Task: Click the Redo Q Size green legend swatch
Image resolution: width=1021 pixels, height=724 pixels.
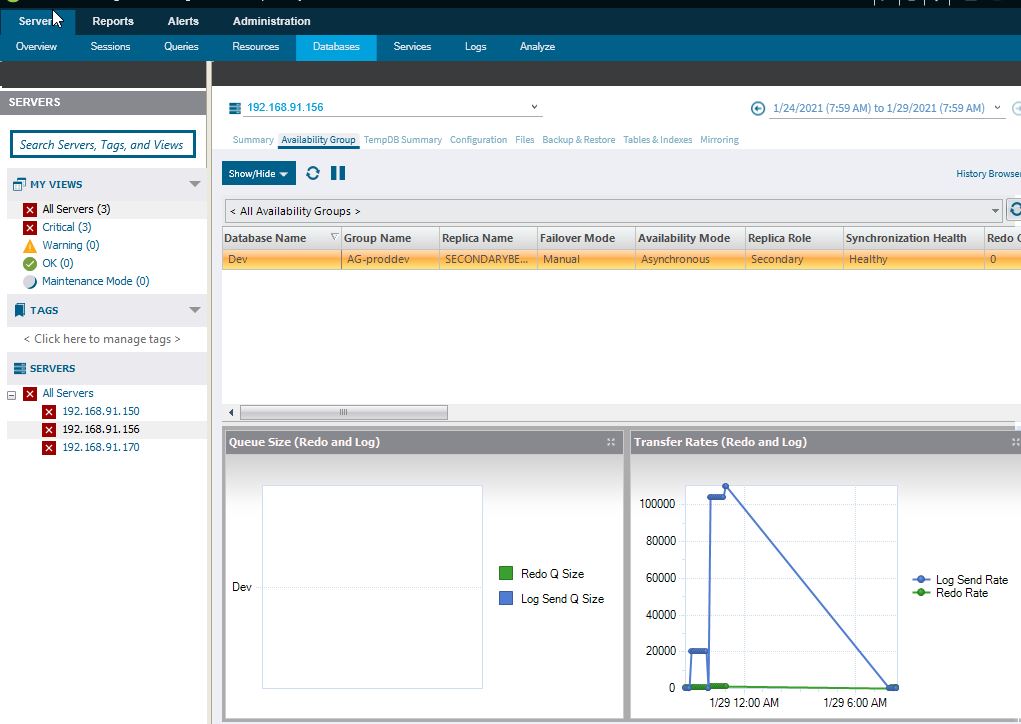Action: click(506, 573)
